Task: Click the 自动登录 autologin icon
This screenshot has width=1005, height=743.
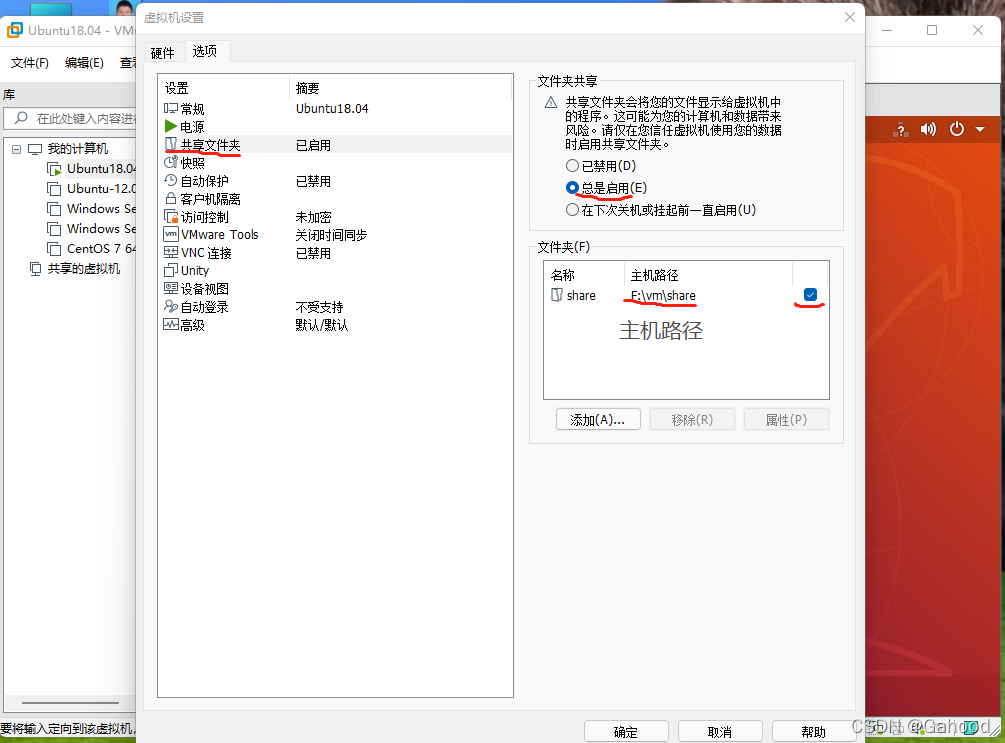Action: [170, 306]
